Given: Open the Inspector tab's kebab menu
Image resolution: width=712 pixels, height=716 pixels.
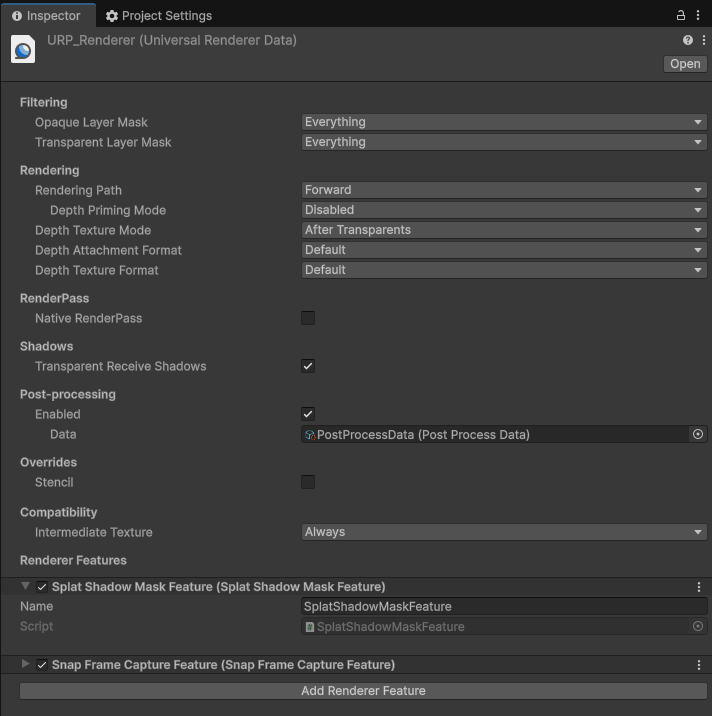Looking at the screenshot, I should (x=698, y=16).
